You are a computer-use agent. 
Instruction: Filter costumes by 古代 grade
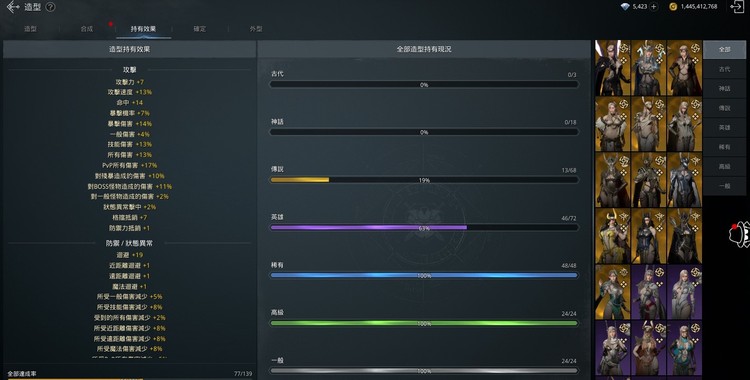[724, 69]
